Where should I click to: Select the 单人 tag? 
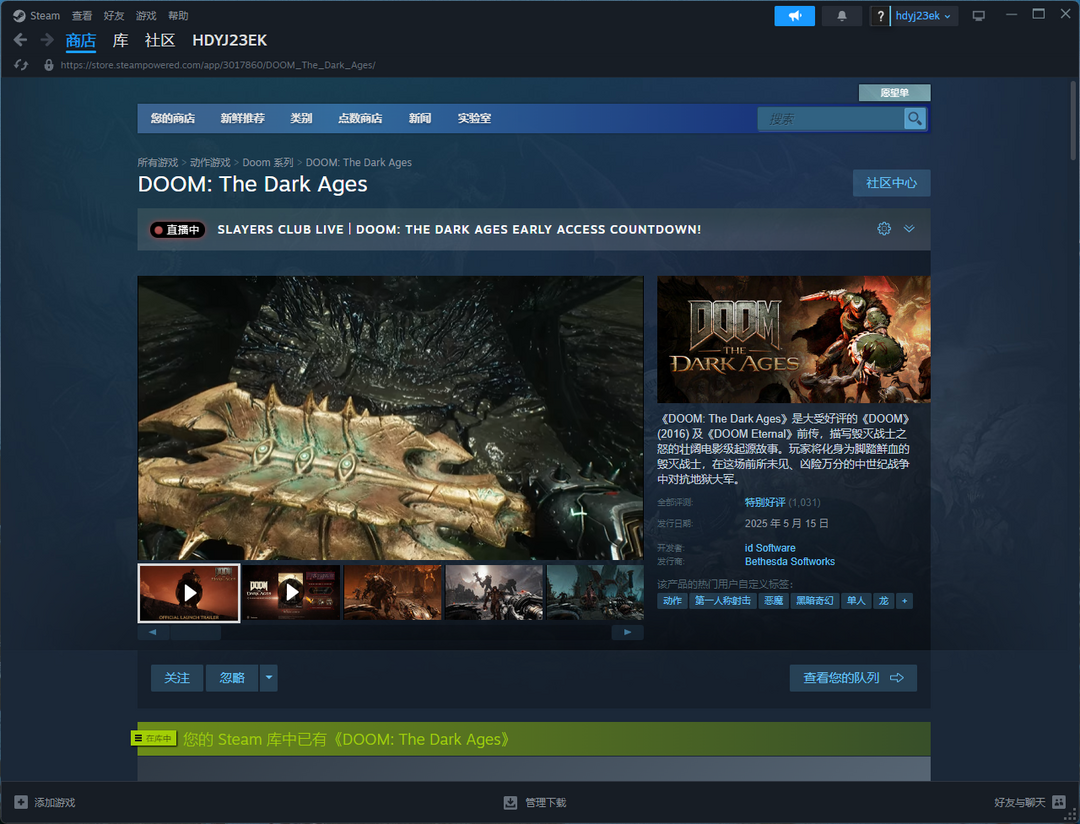(856, 601)
